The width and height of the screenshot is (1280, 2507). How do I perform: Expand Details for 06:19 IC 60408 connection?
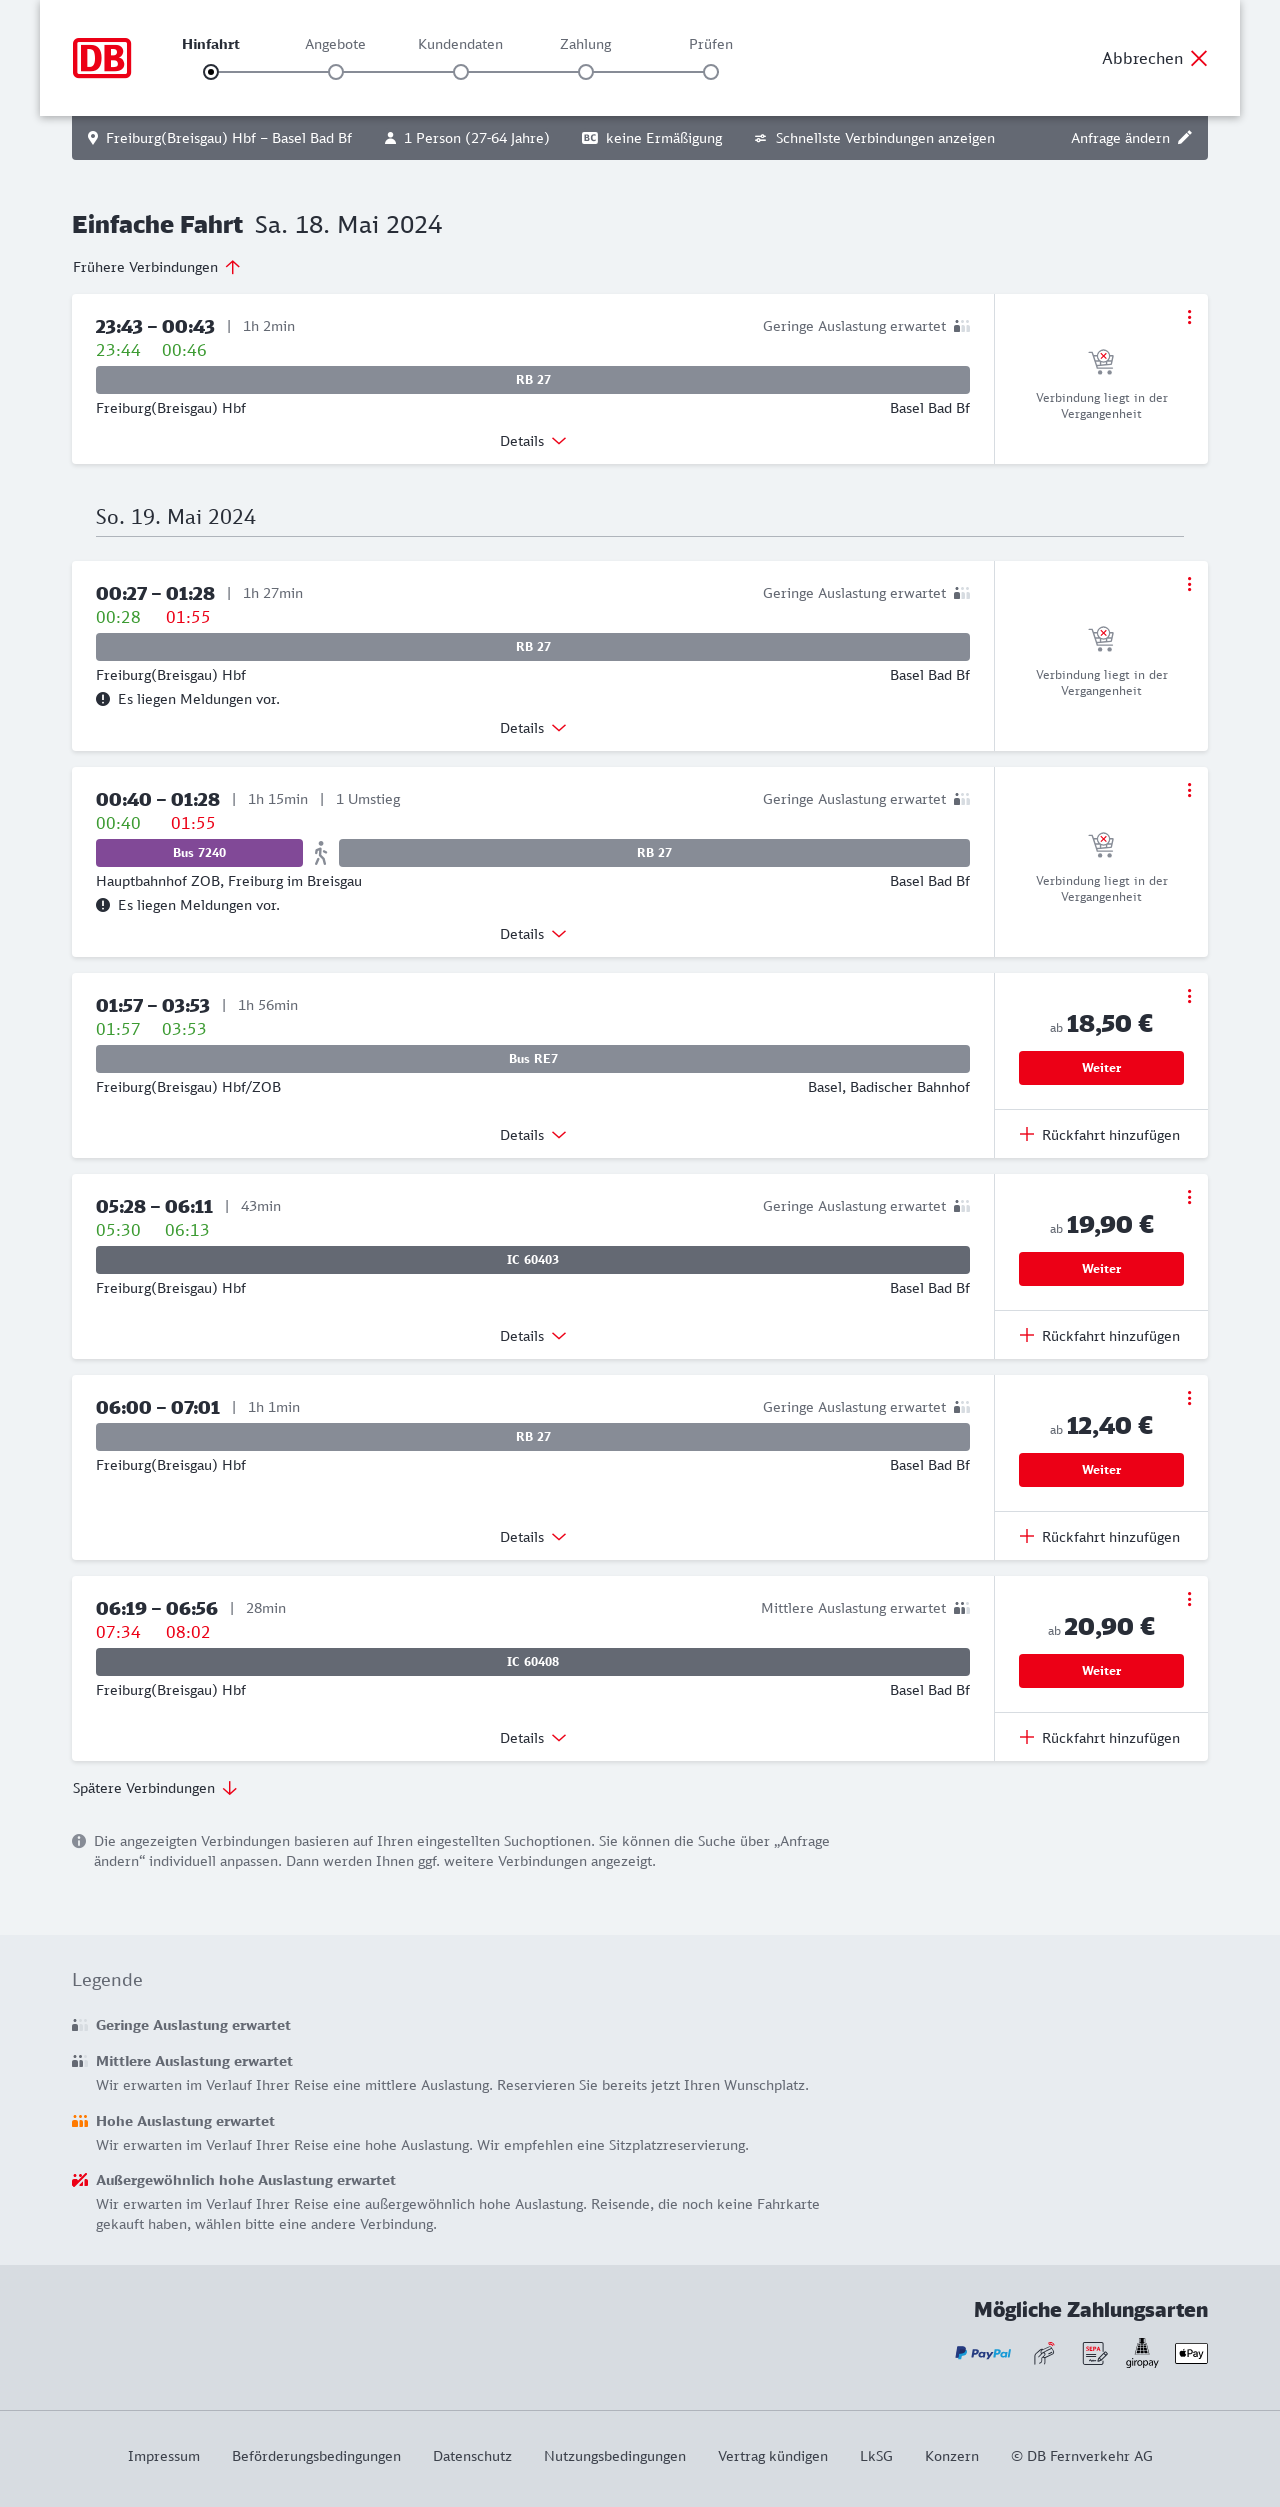tap(533, 1738)
